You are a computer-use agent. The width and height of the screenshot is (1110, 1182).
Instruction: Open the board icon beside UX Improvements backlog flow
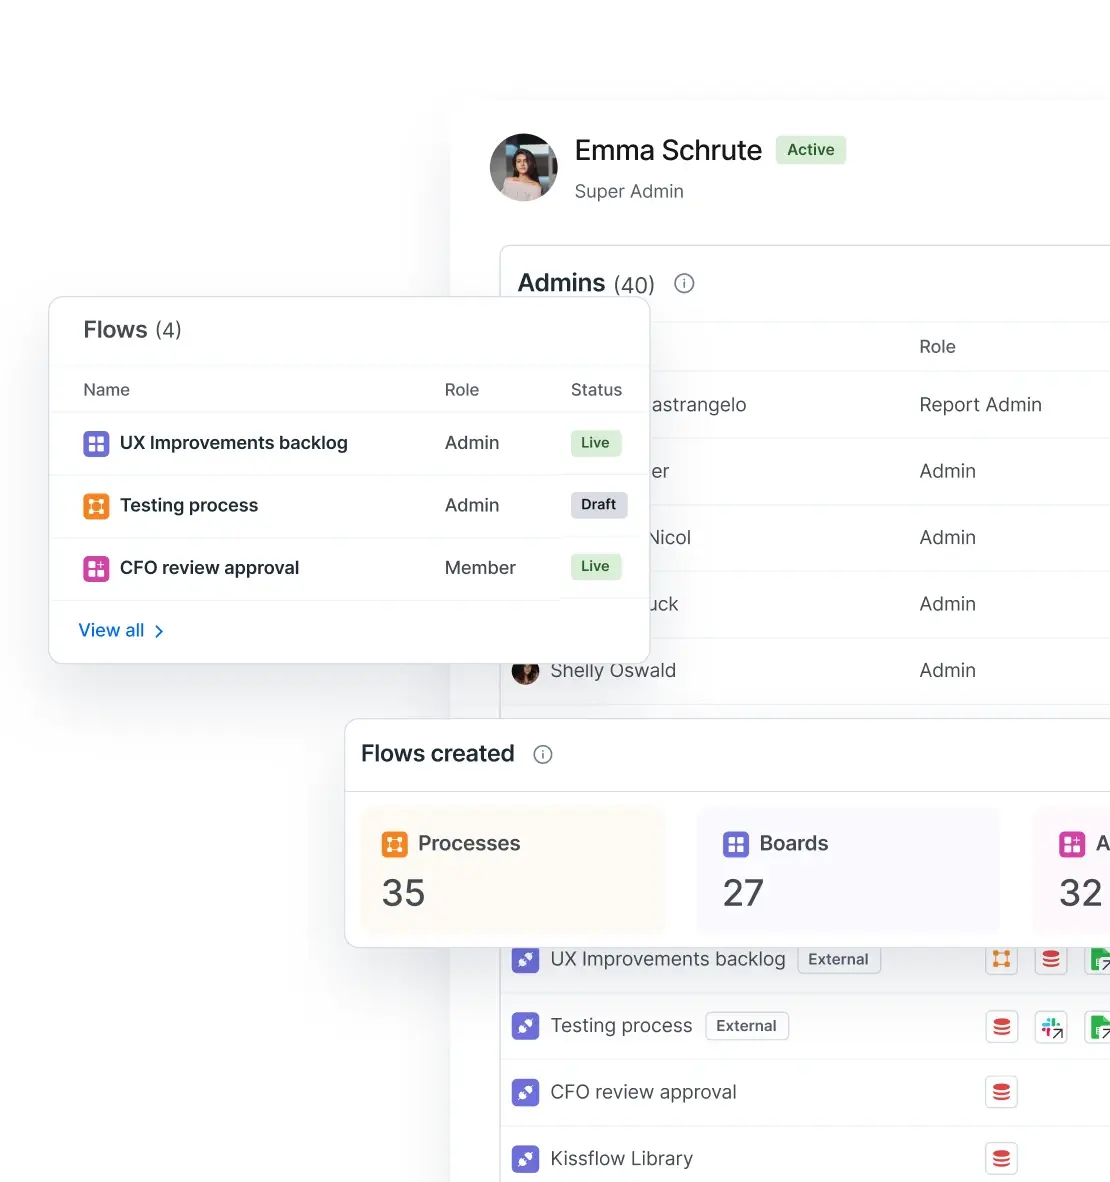95,443
